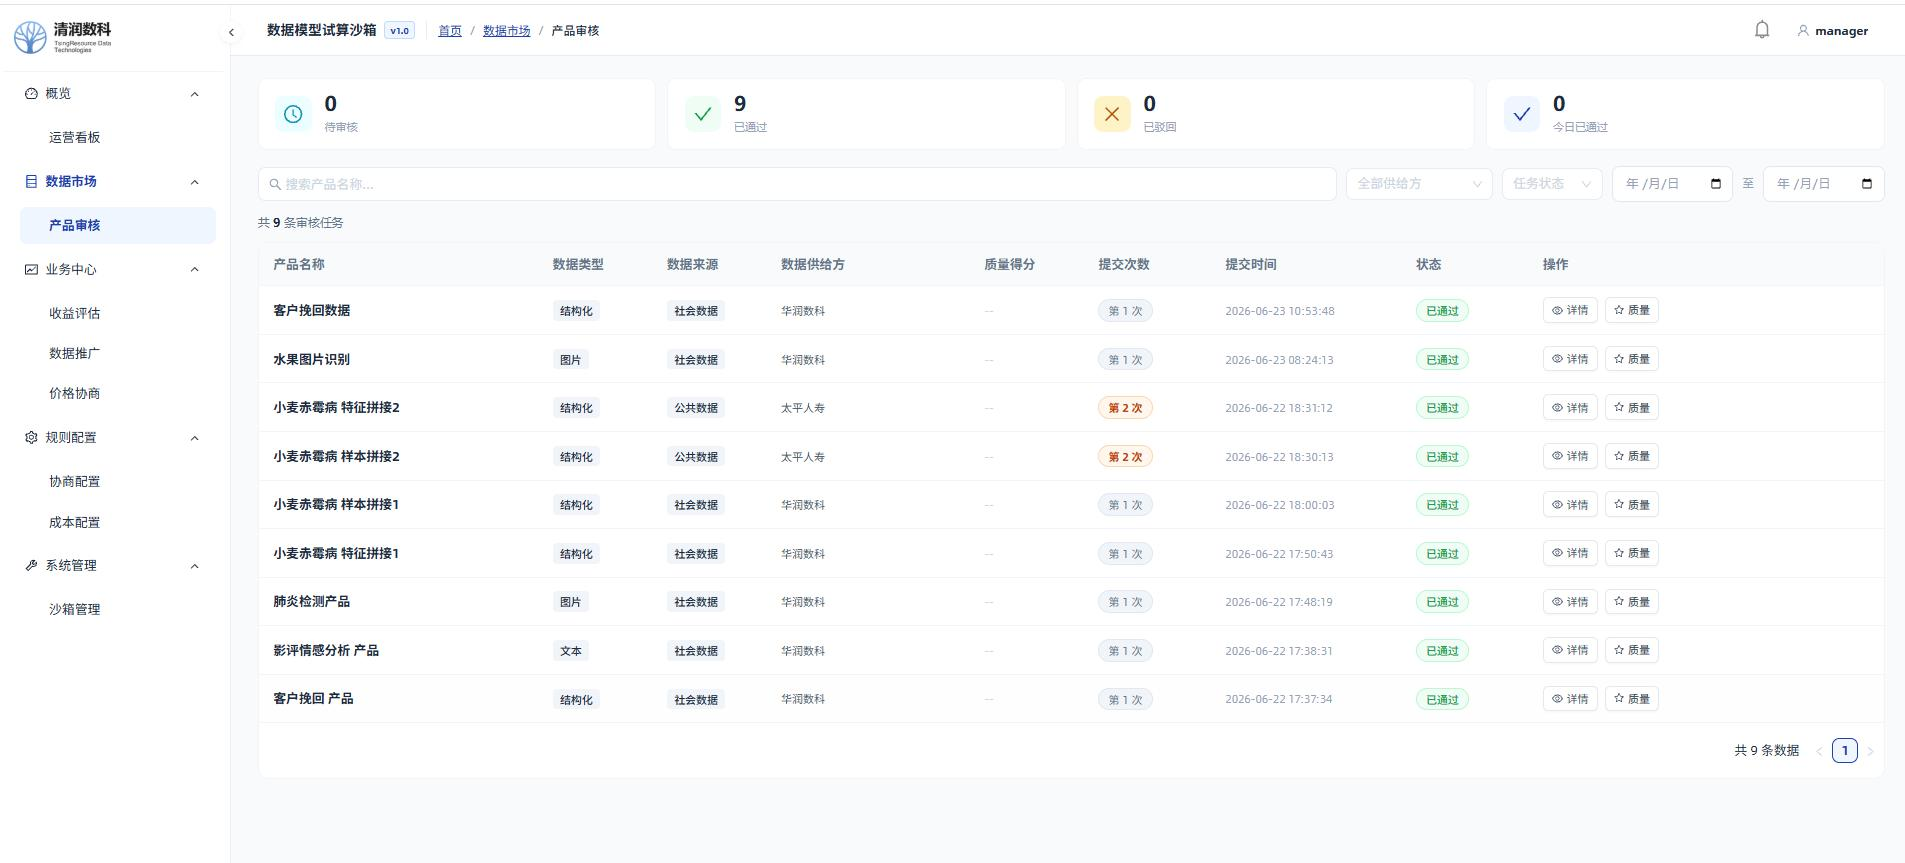View 详情 for 小麦赤霉病 特征拼接2

pyautogui.click(x=1570, y=407)
